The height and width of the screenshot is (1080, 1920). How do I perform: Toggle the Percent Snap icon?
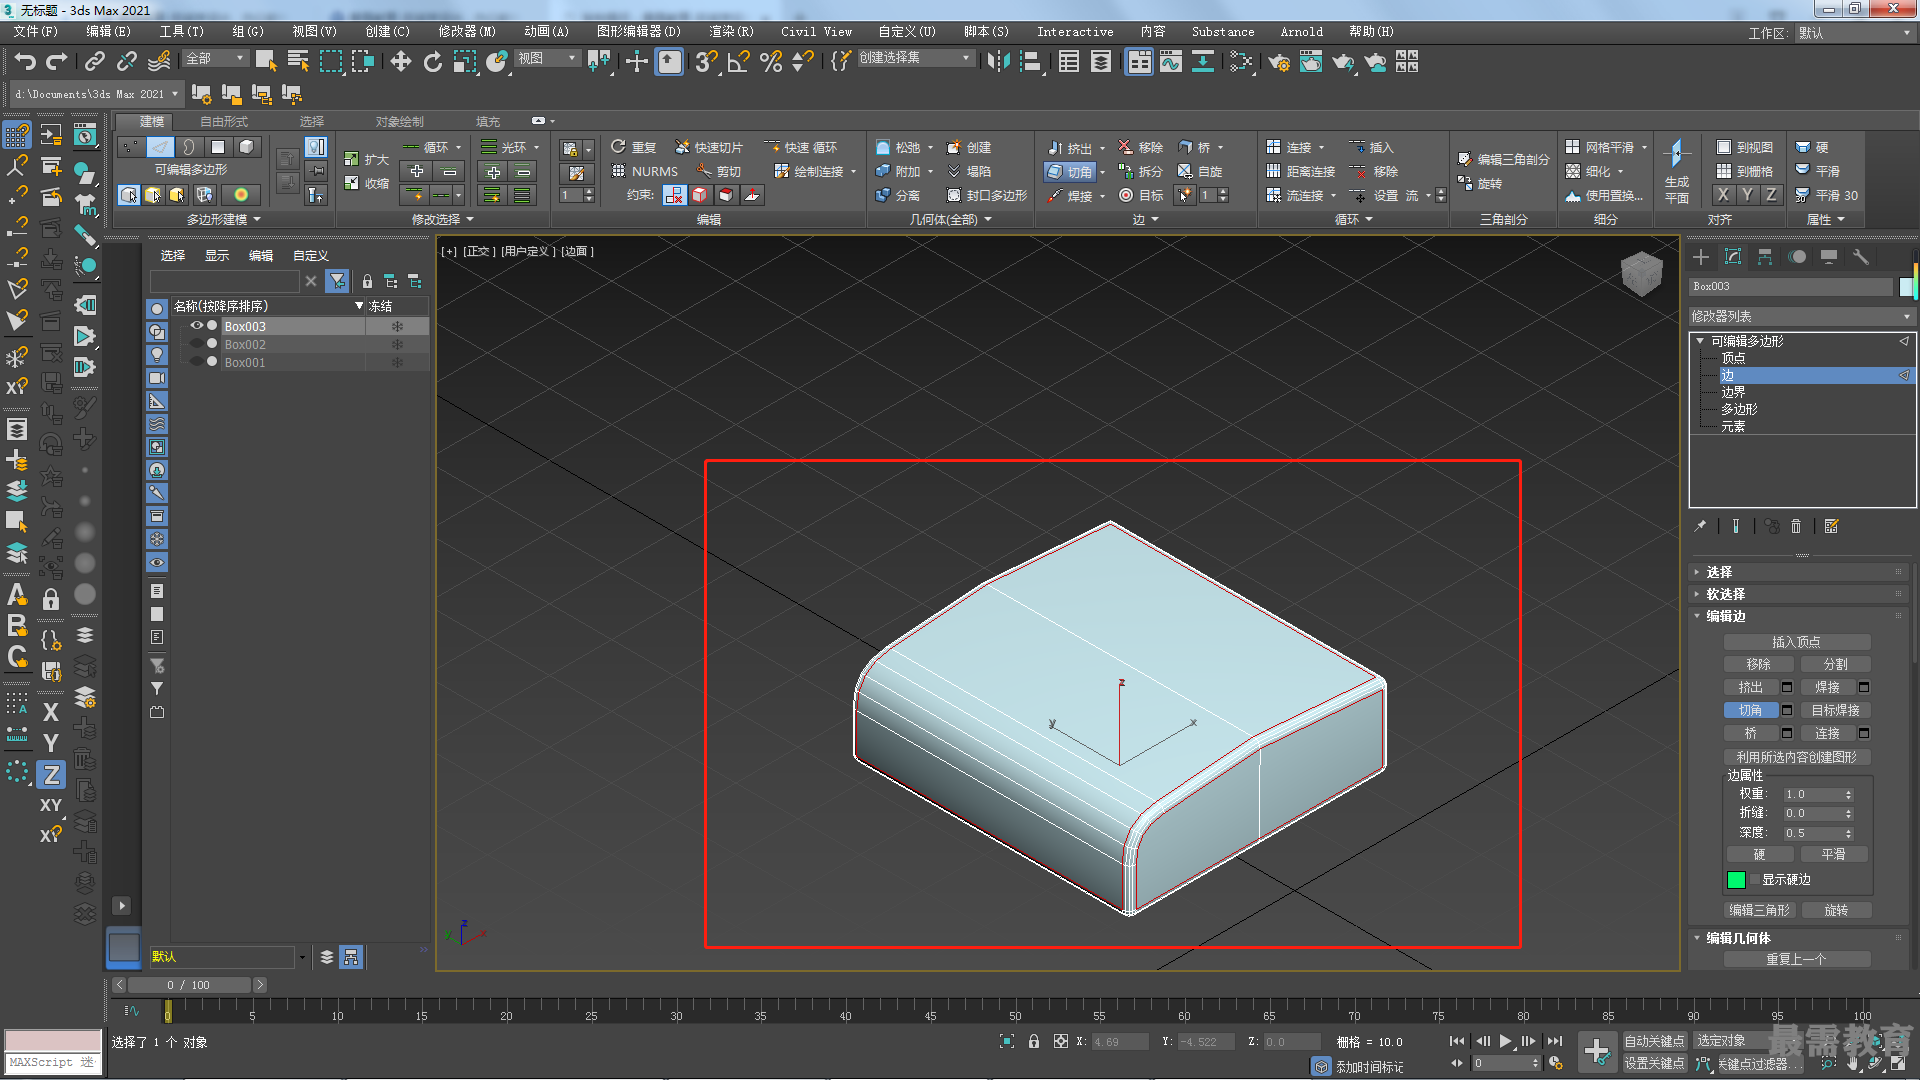coord(771,62)
